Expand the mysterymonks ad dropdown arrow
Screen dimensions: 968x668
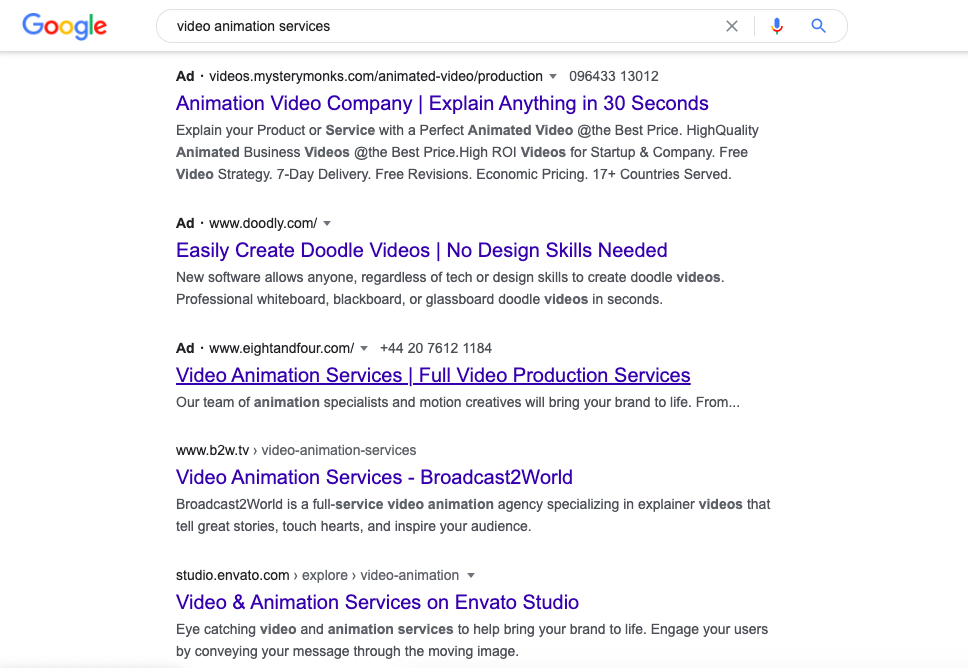[x=553, y=77]
